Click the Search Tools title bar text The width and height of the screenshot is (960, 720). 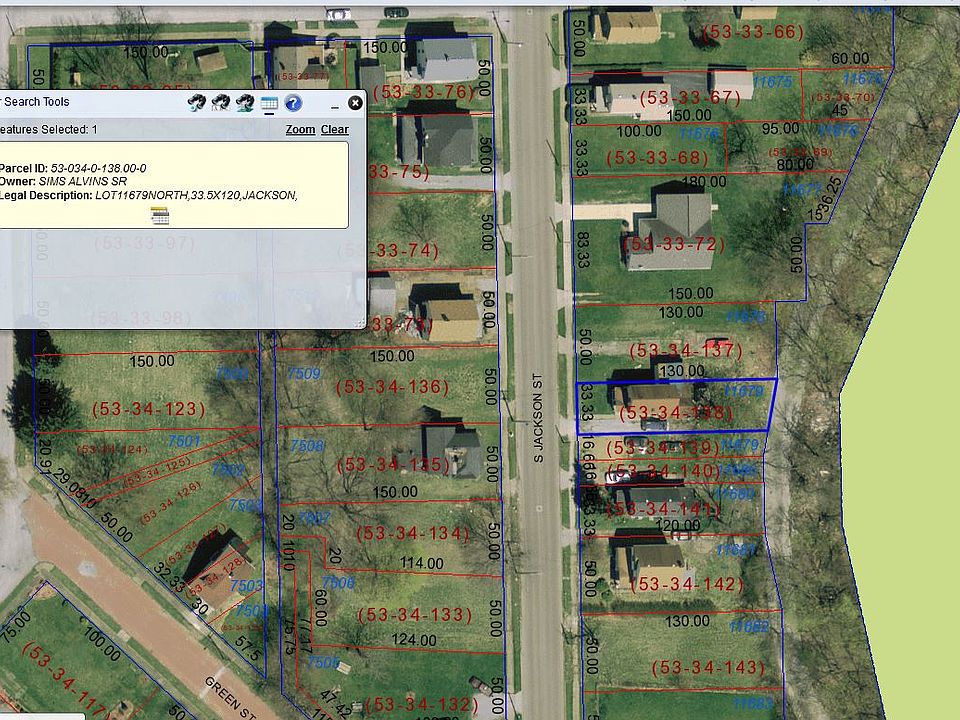tap(37, 102)
